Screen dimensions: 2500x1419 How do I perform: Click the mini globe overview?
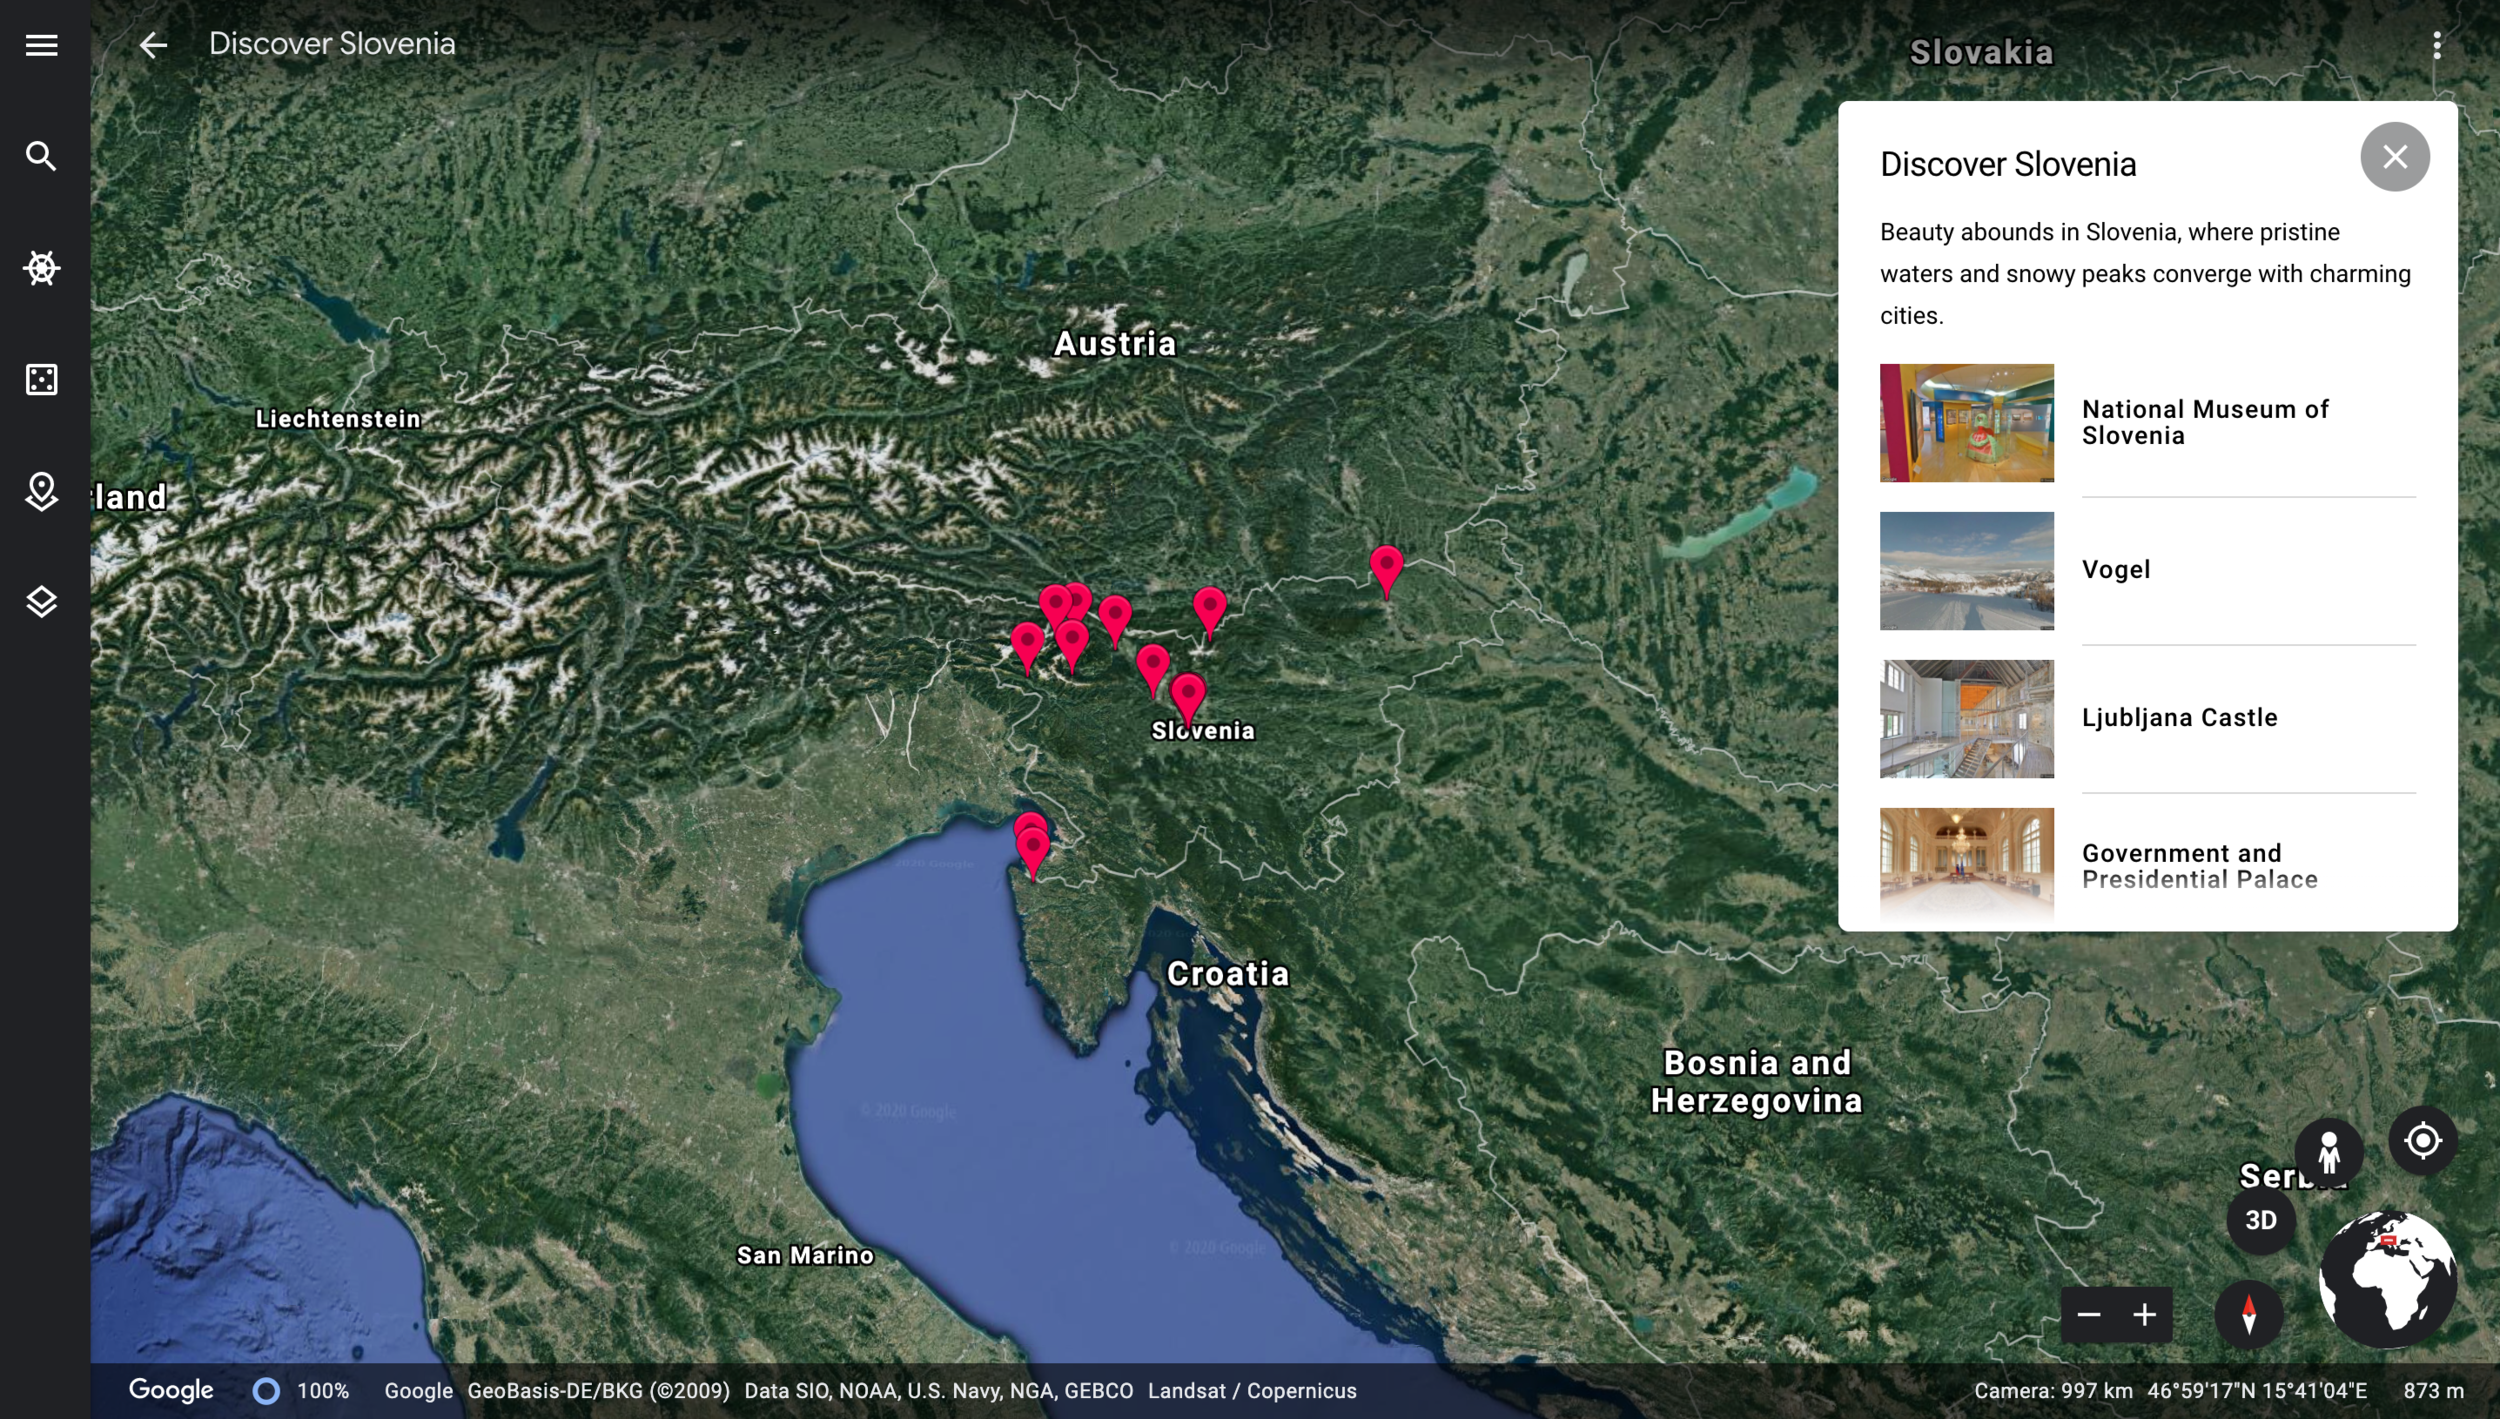[x=2387, y=1280]
